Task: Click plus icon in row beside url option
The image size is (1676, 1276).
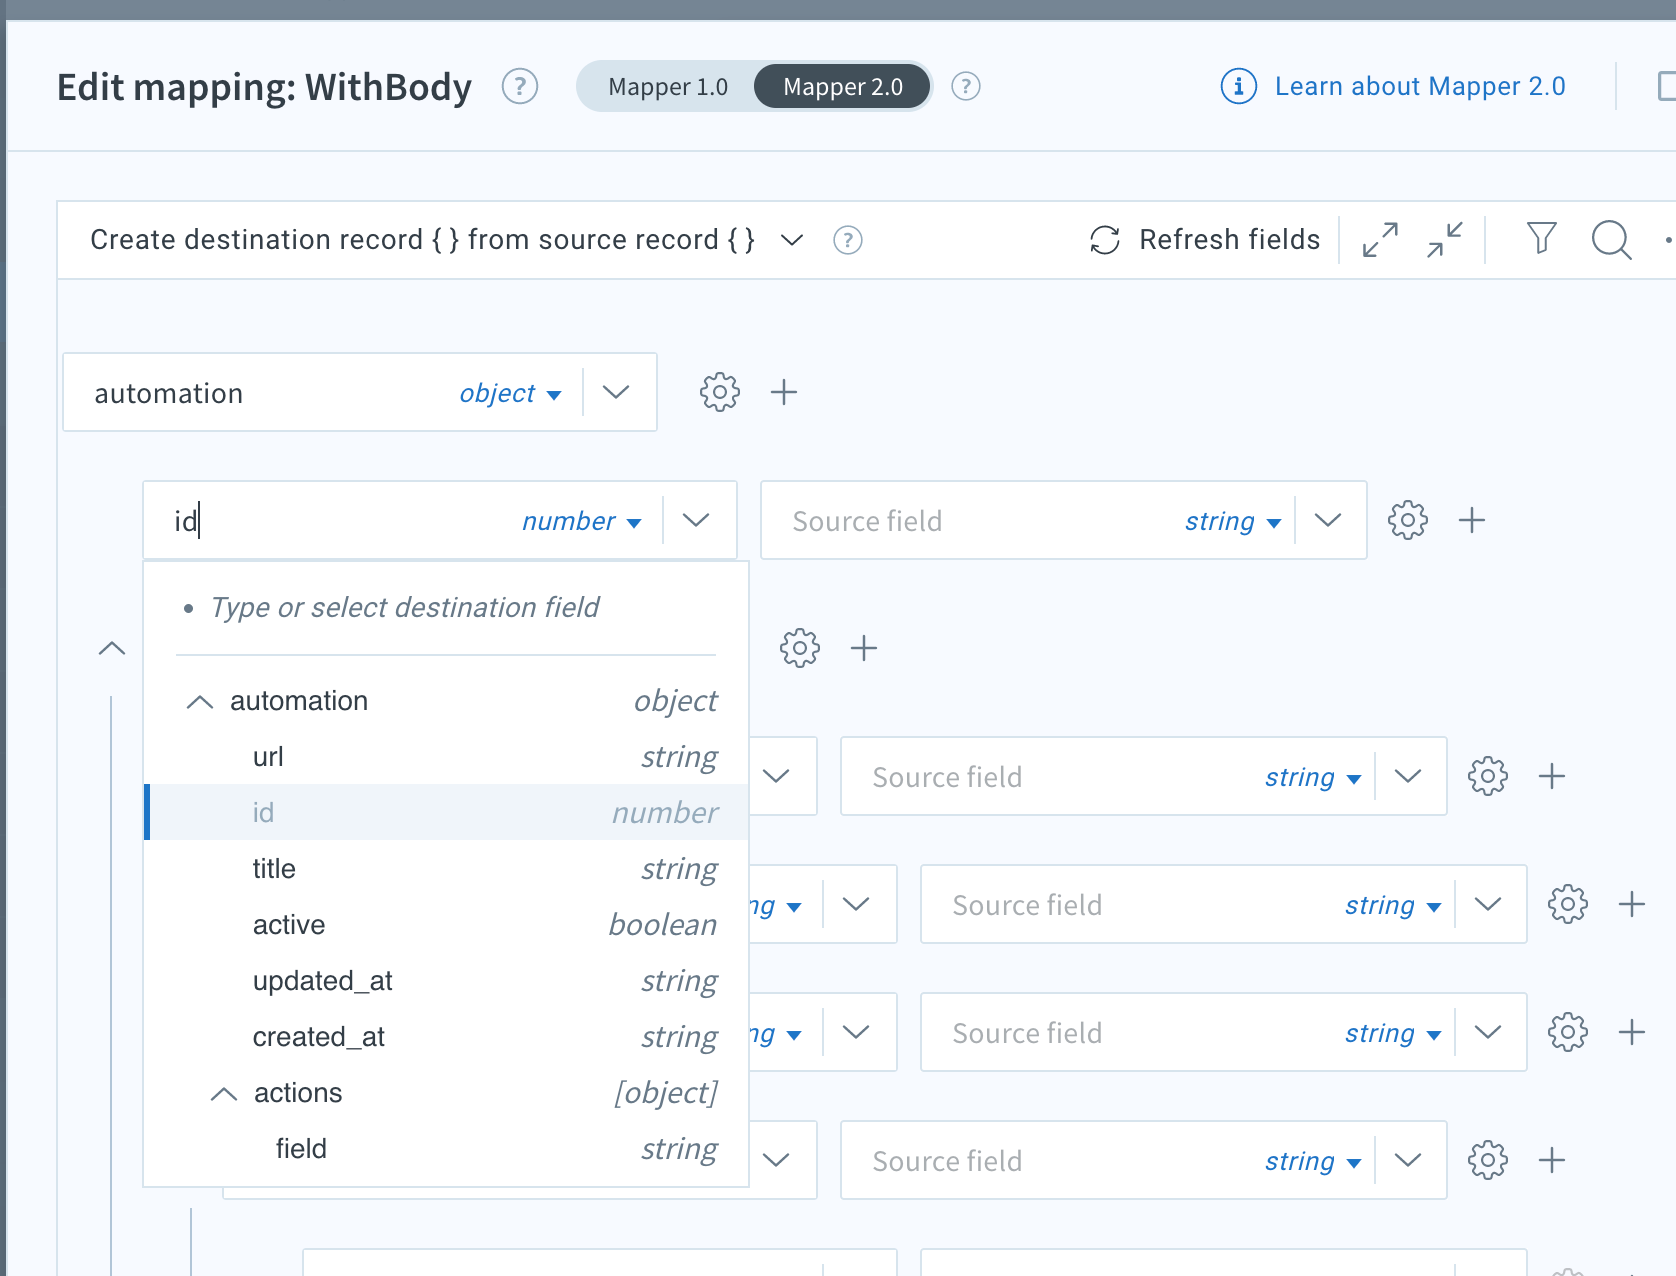Action: pos(1552,776)
